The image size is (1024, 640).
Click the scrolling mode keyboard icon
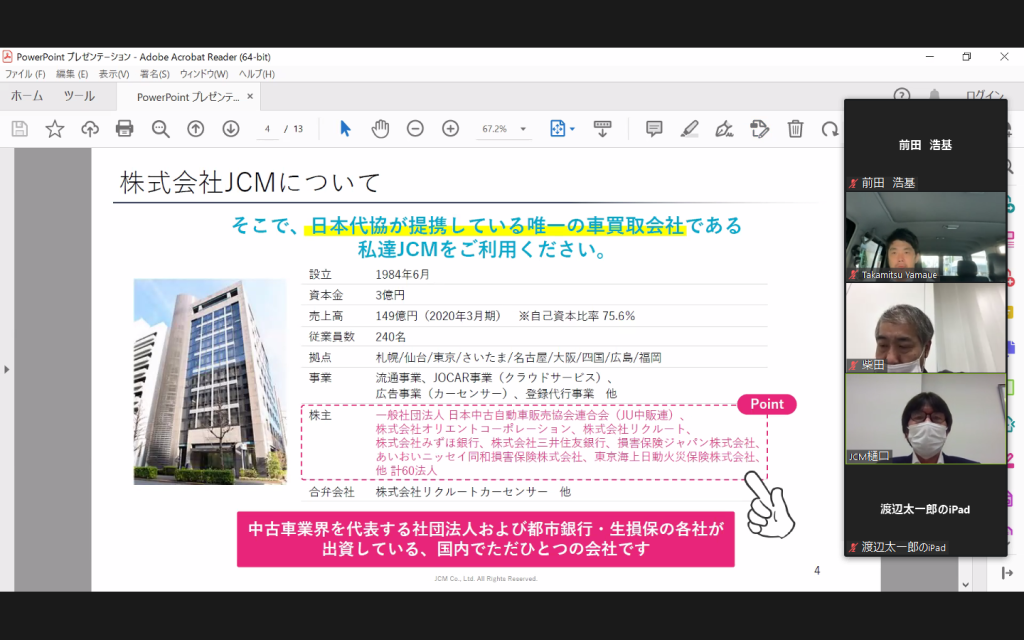coord(602,129)
